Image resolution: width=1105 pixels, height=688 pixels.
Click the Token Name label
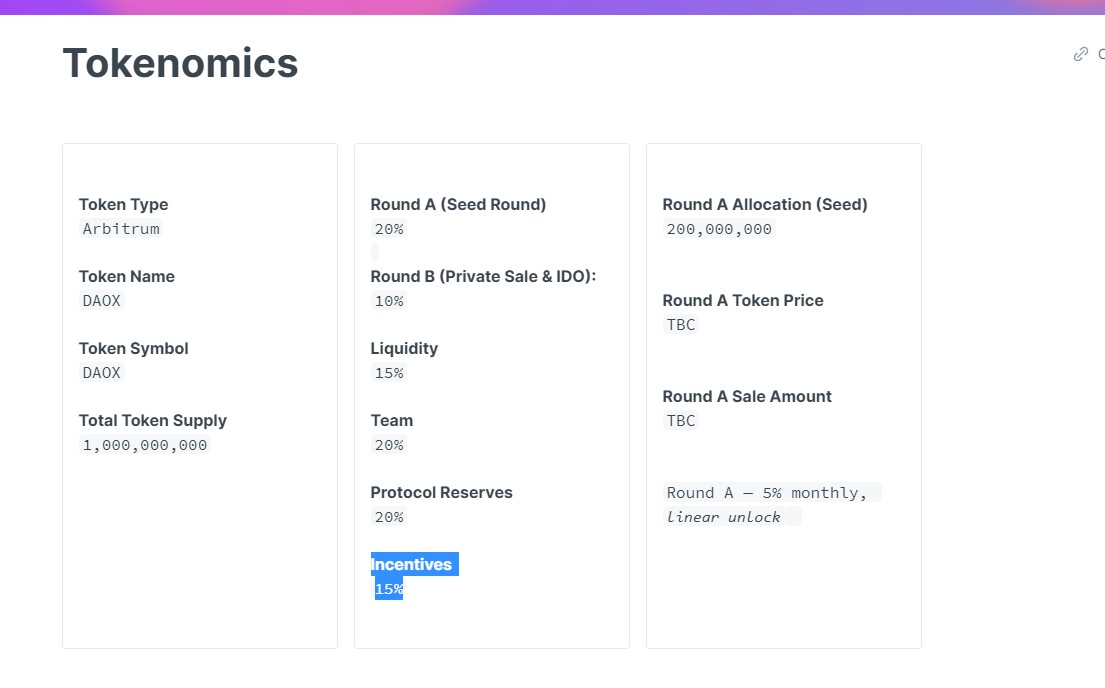point(127,276)
